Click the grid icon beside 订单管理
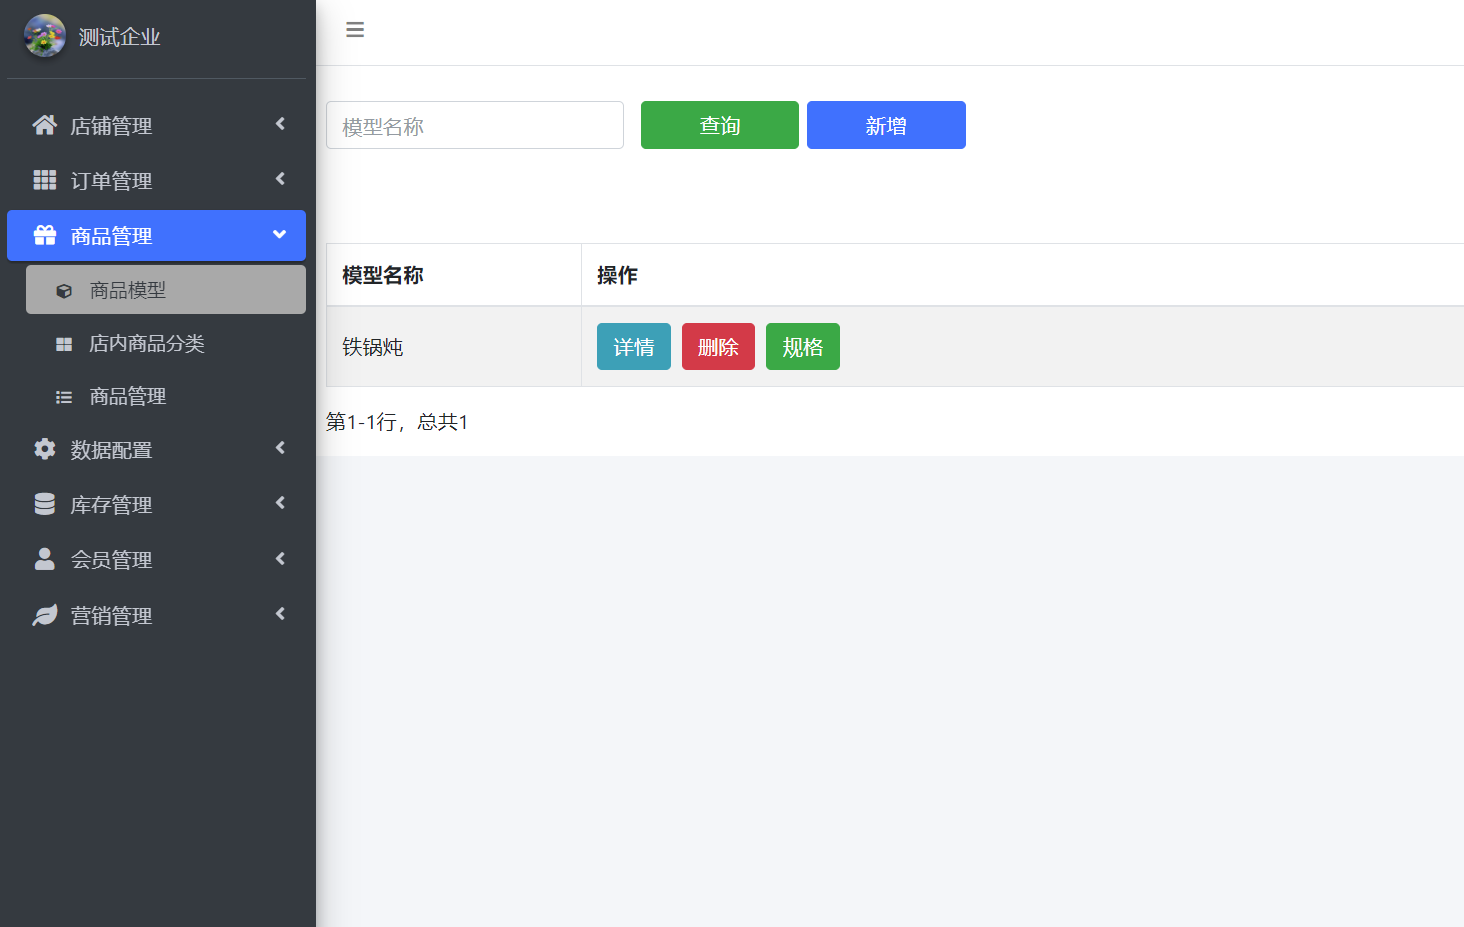Viewport: 1464px width, 927px height. coord(45,180)
